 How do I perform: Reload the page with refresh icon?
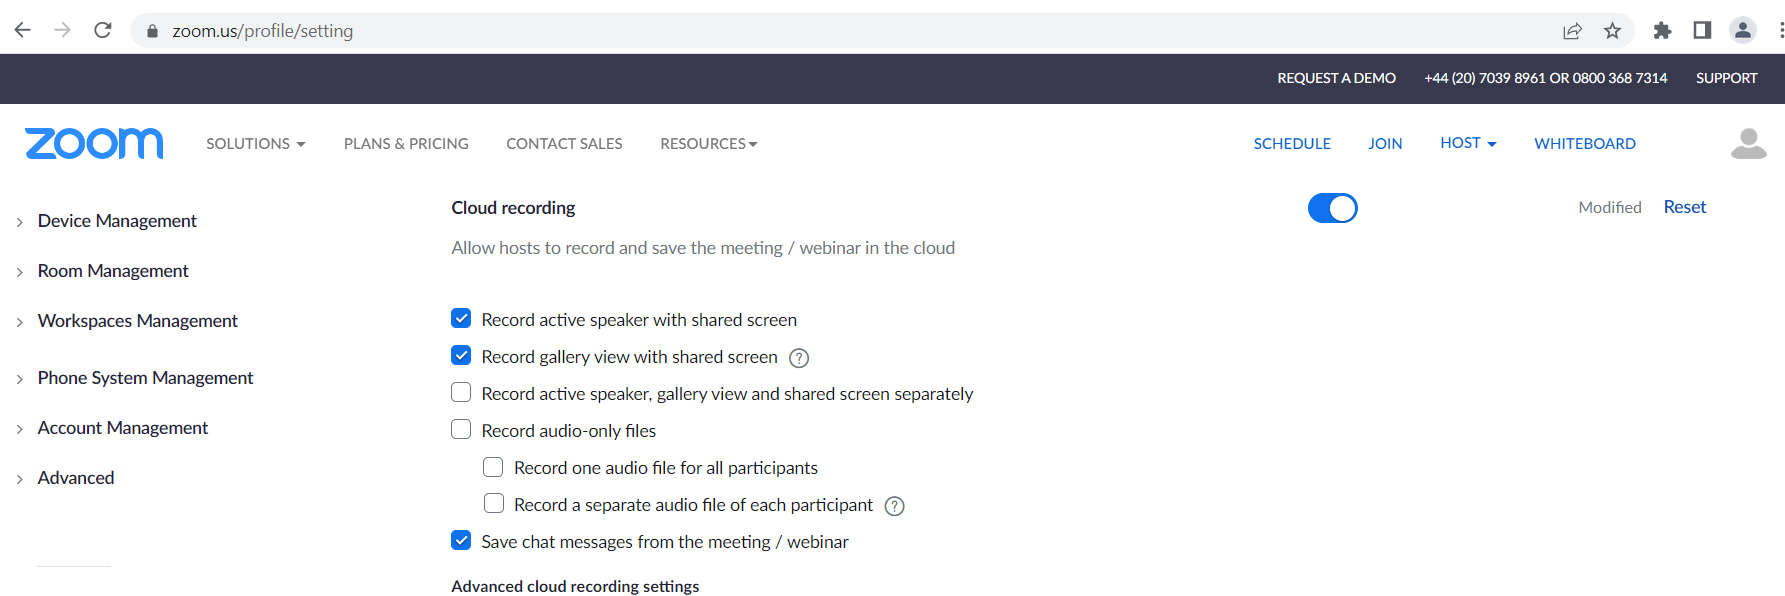coord(102,30)
